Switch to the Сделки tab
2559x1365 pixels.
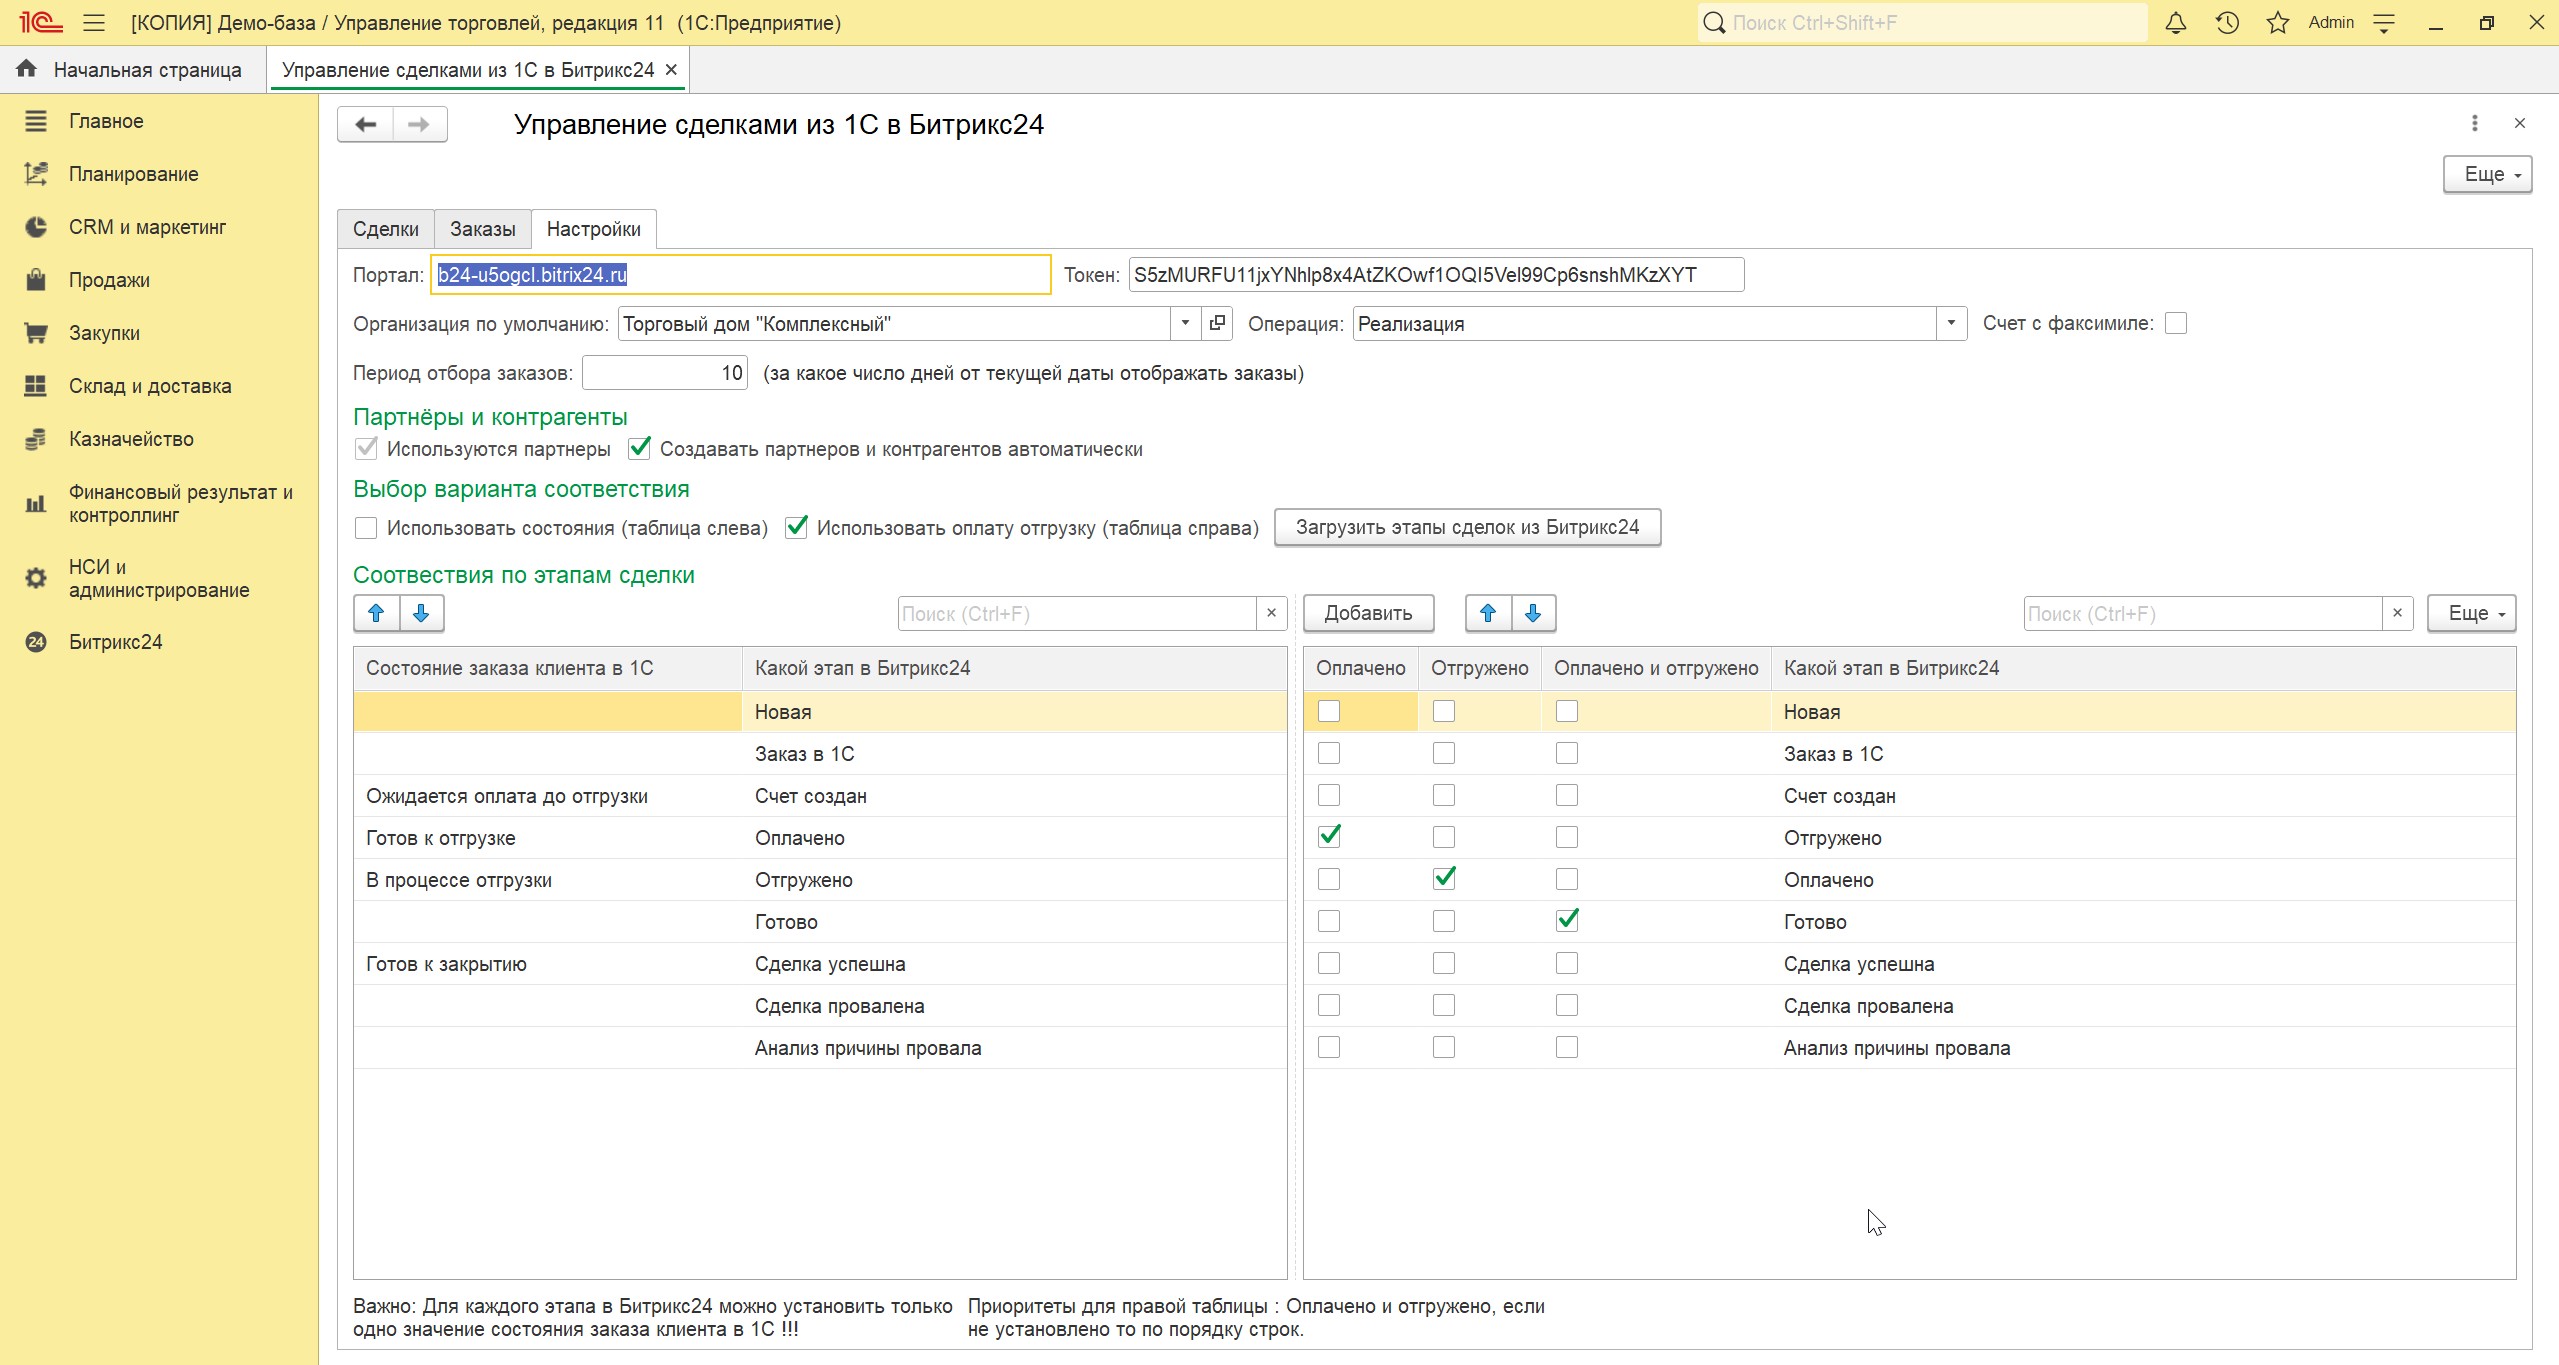click(x=385, y=229)
